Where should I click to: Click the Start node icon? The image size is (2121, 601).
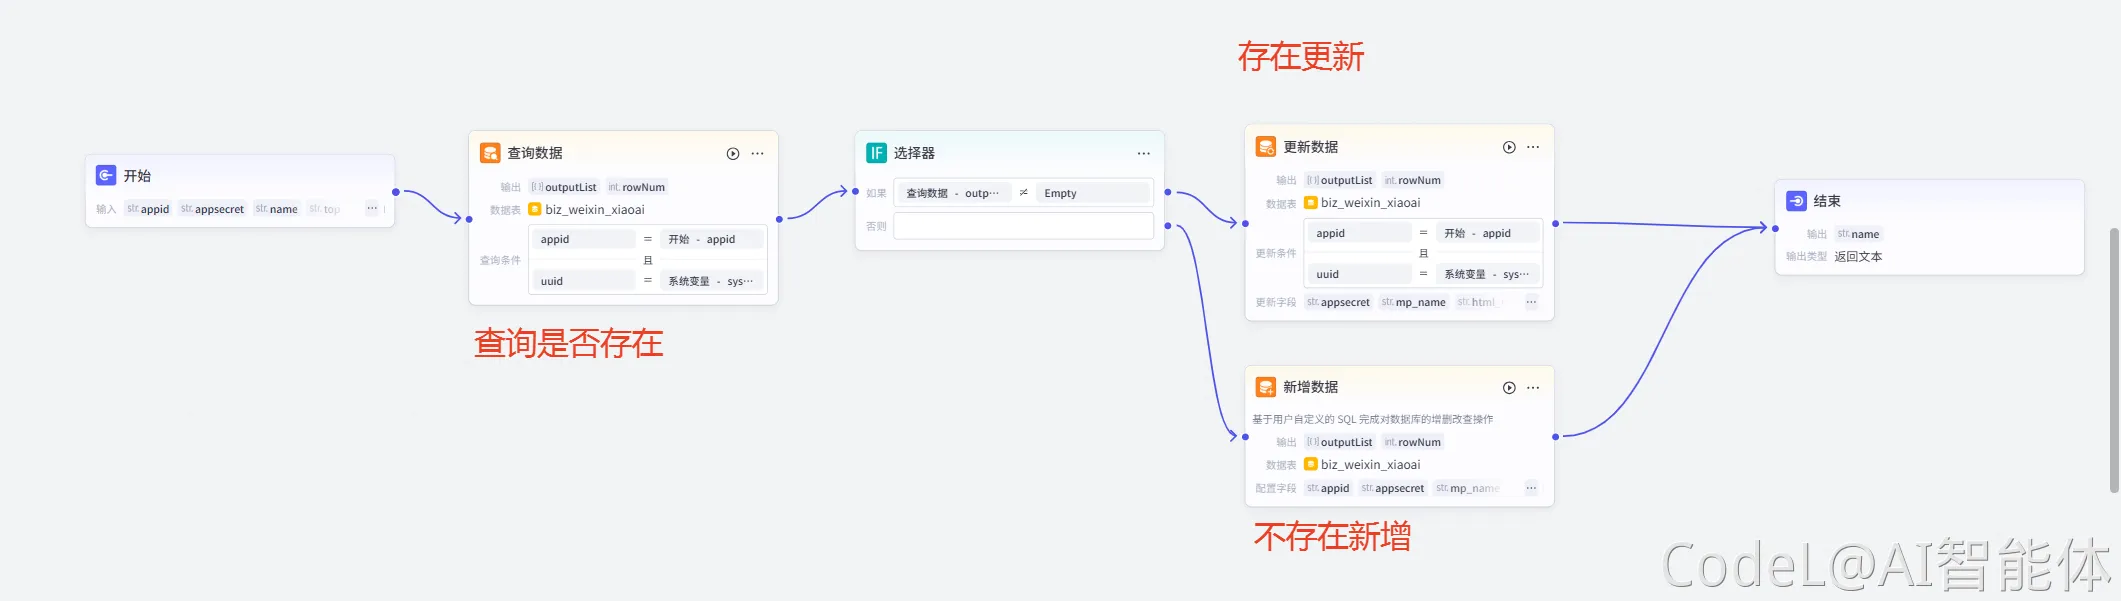pyautogui.click(x=106, y=176)
